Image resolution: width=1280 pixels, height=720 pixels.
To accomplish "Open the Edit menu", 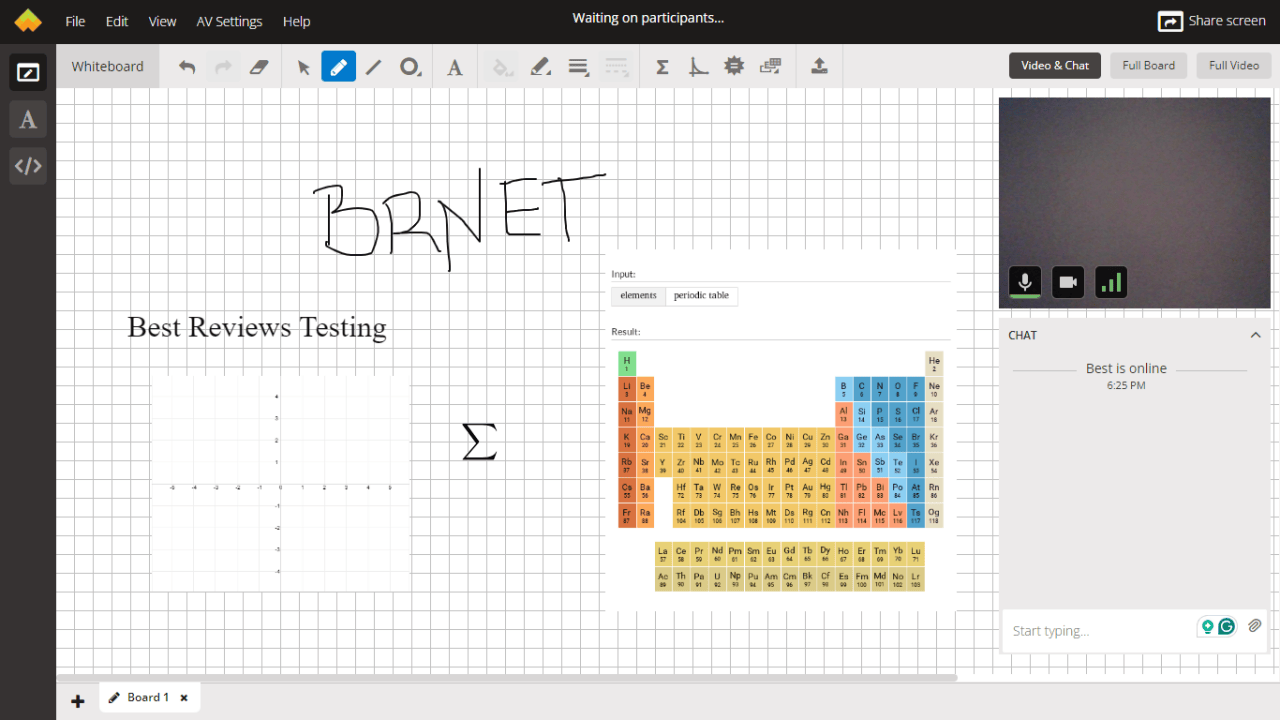I will pos(117,21).
